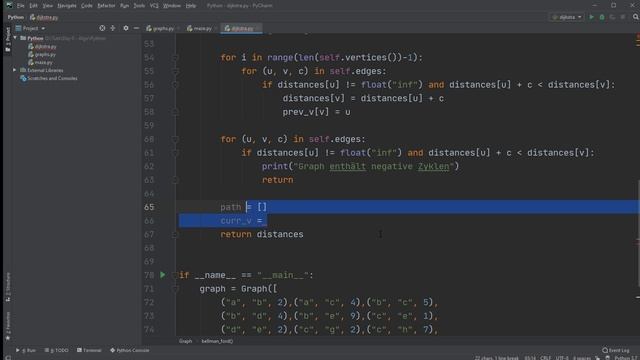
Task: Open the Run tool window tab
Action: tap(26, 350)
